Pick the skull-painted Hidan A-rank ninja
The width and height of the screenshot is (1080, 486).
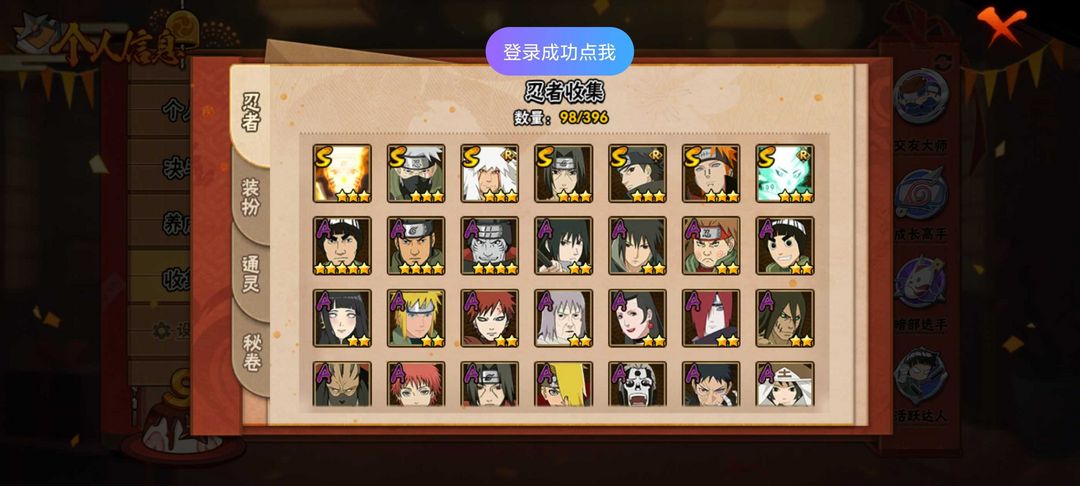point(637,383)
